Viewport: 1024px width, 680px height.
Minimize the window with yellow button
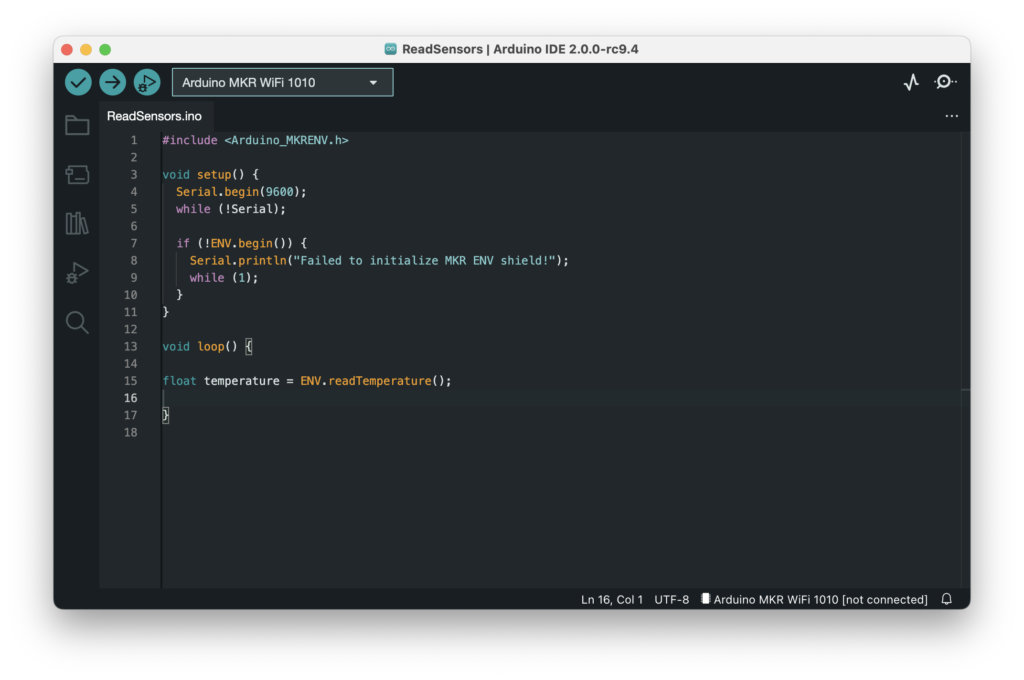coord(86,49)
